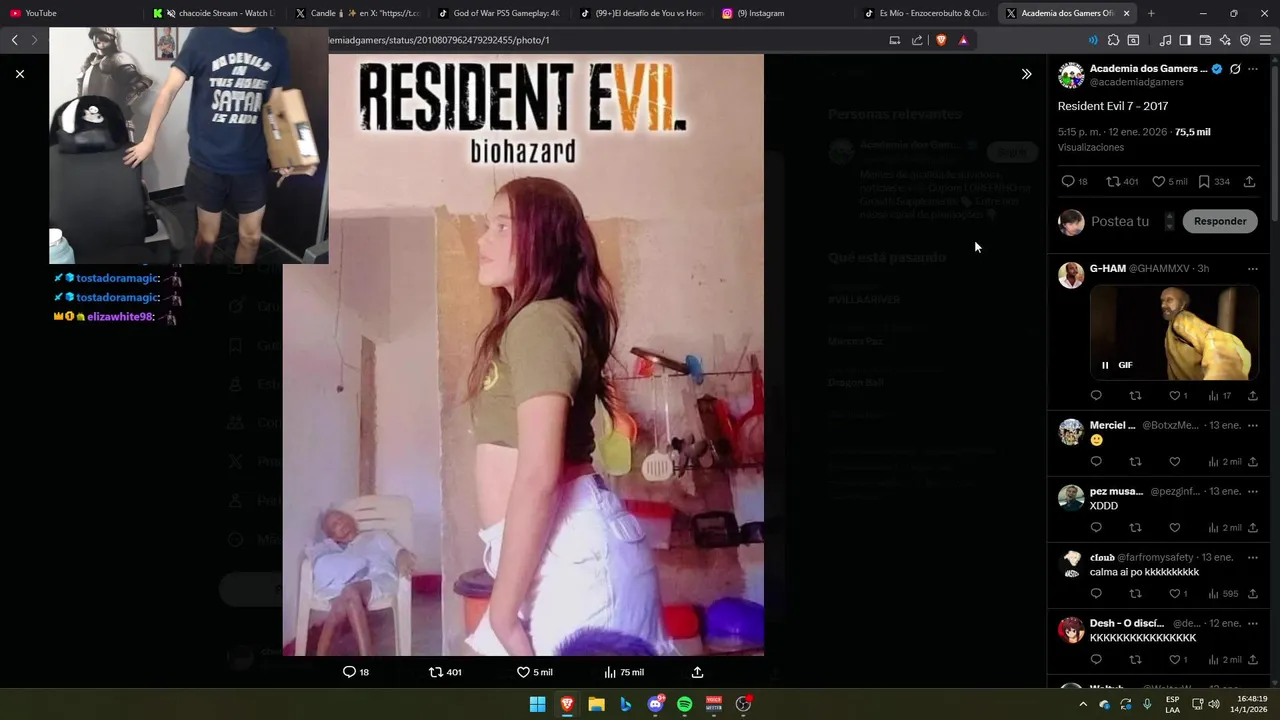Open G-HAM reply's more options
Screen dimensions: 1280x720
[x=1253, y=269]
